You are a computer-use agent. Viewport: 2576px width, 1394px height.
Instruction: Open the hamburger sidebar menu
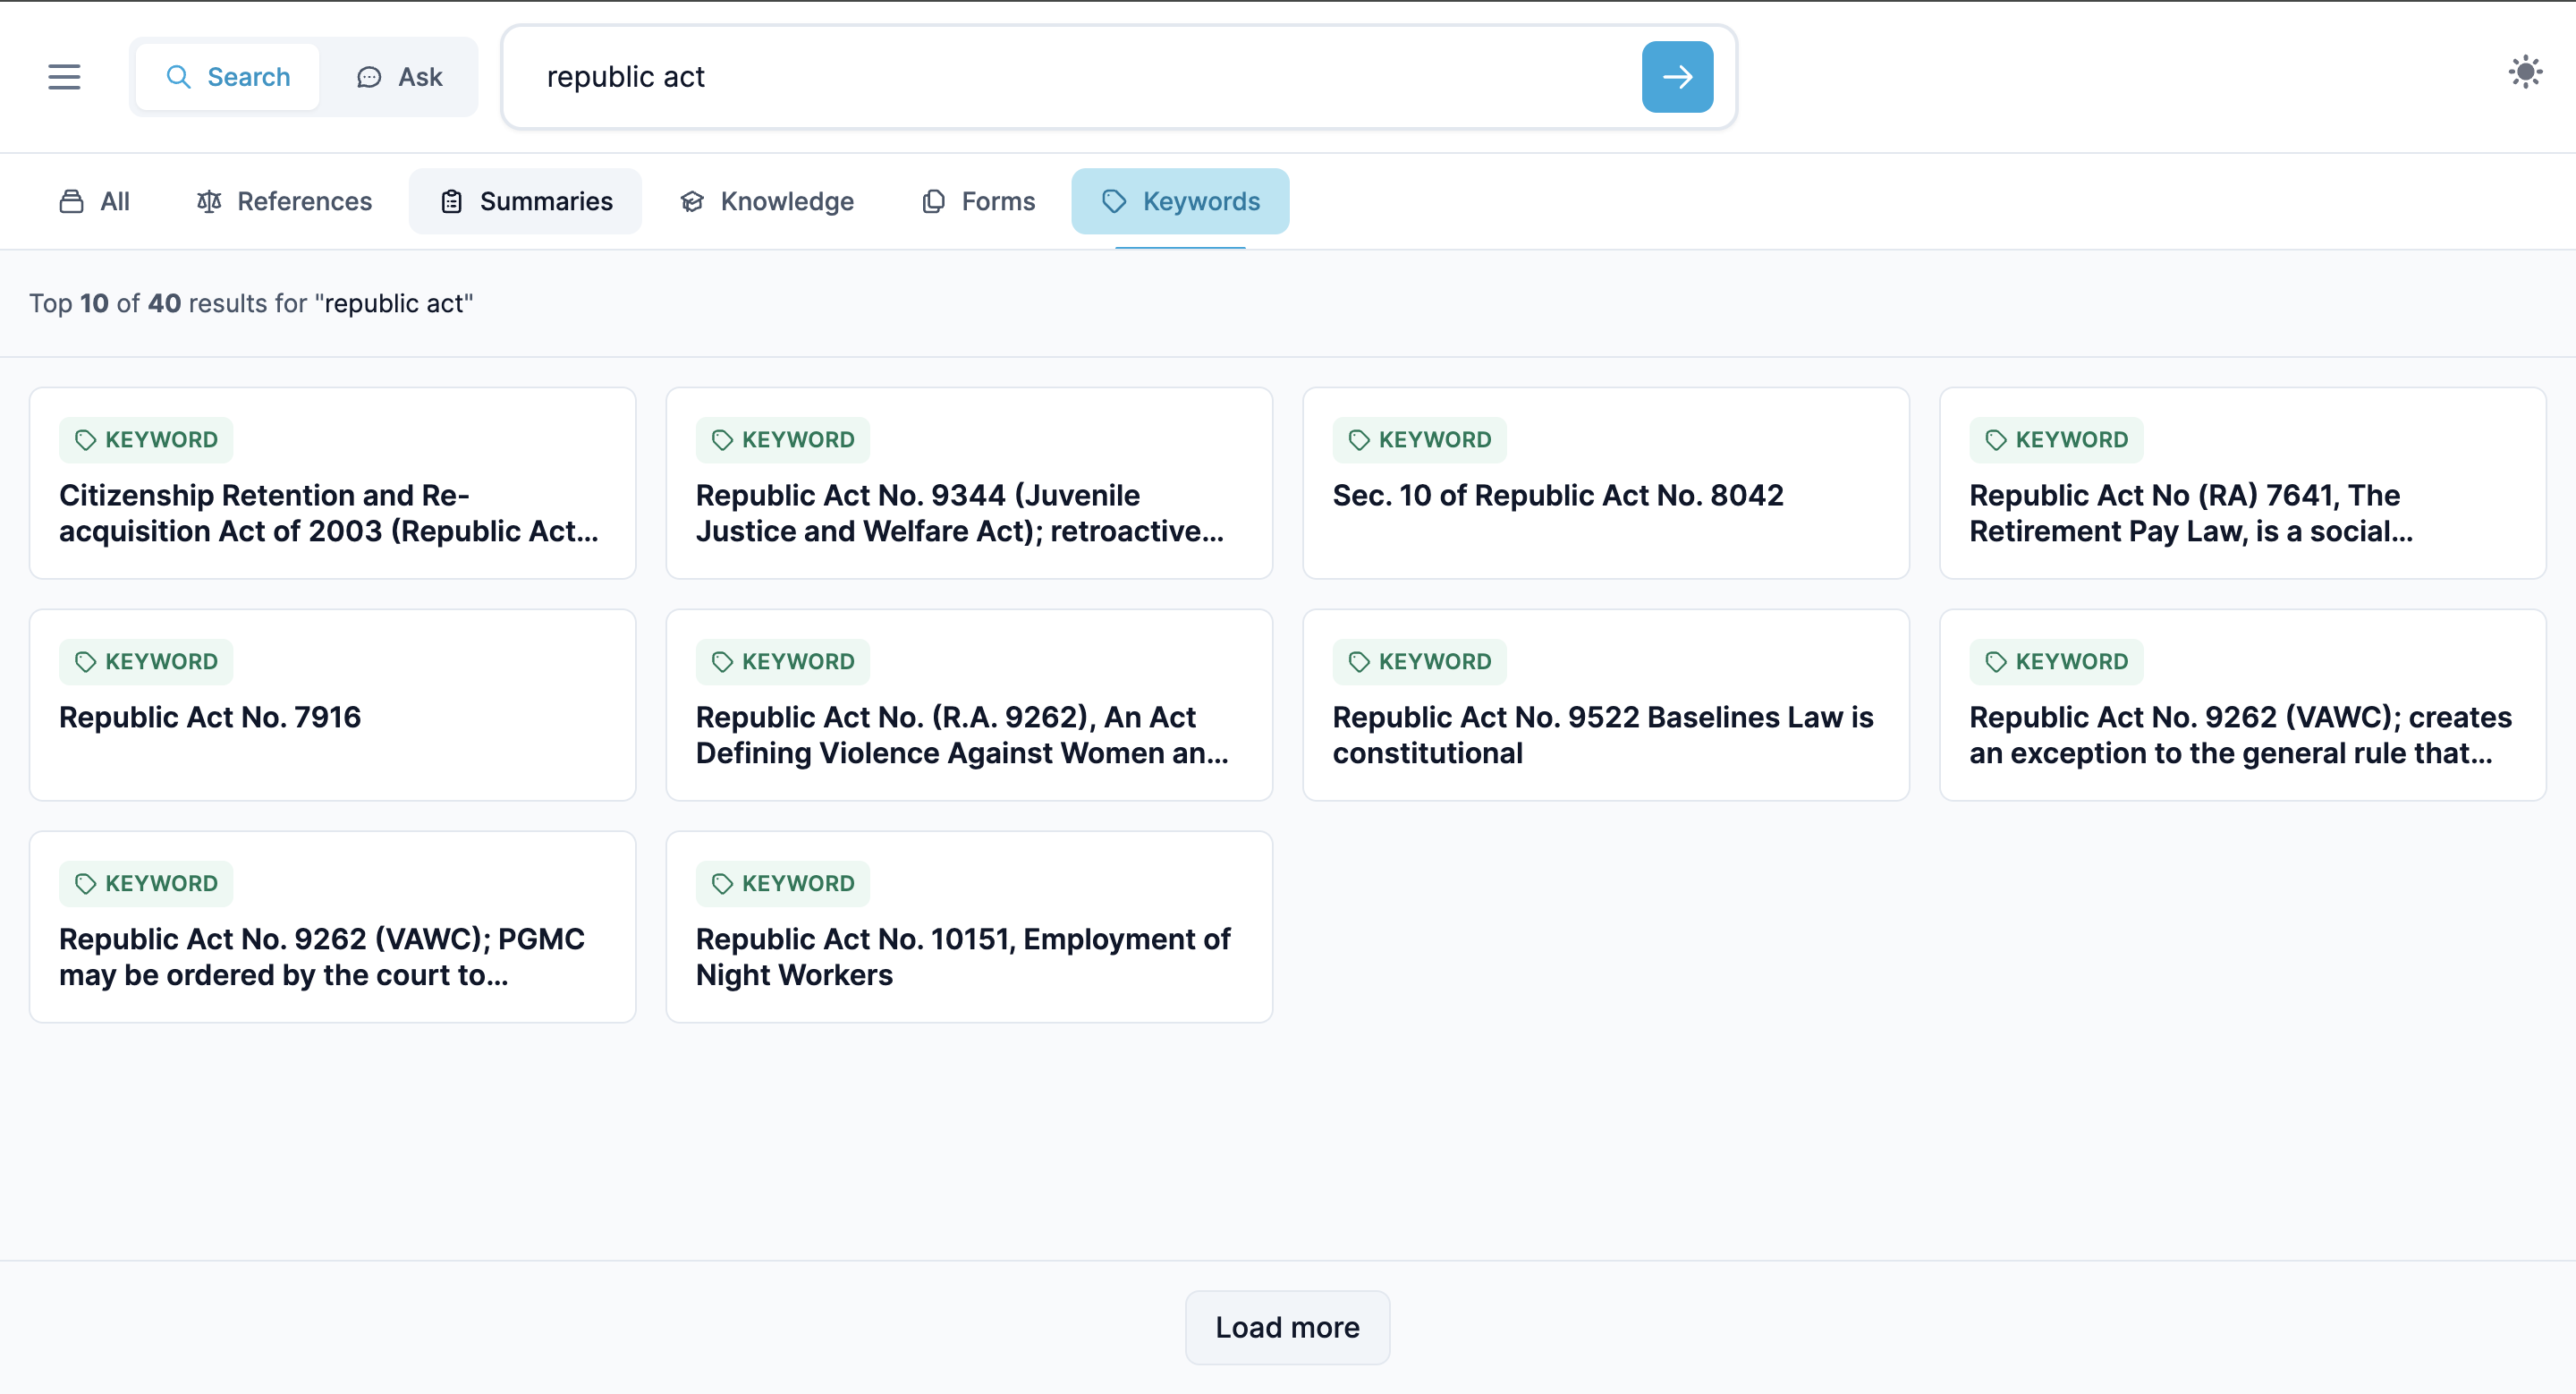64,77
